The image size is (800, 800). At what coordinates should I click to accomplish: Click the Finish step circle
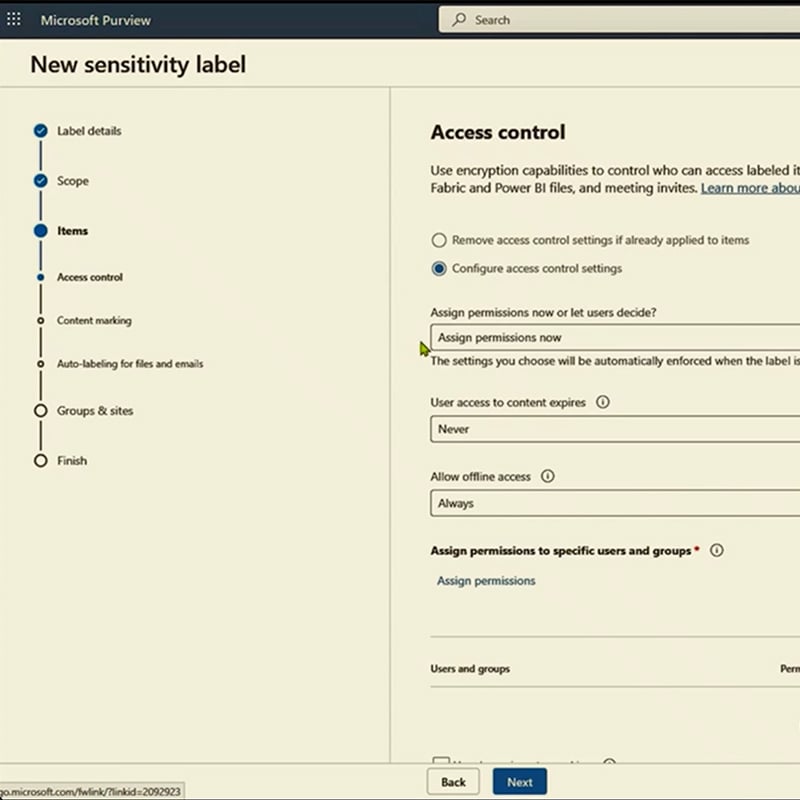(x=40, y=460)
